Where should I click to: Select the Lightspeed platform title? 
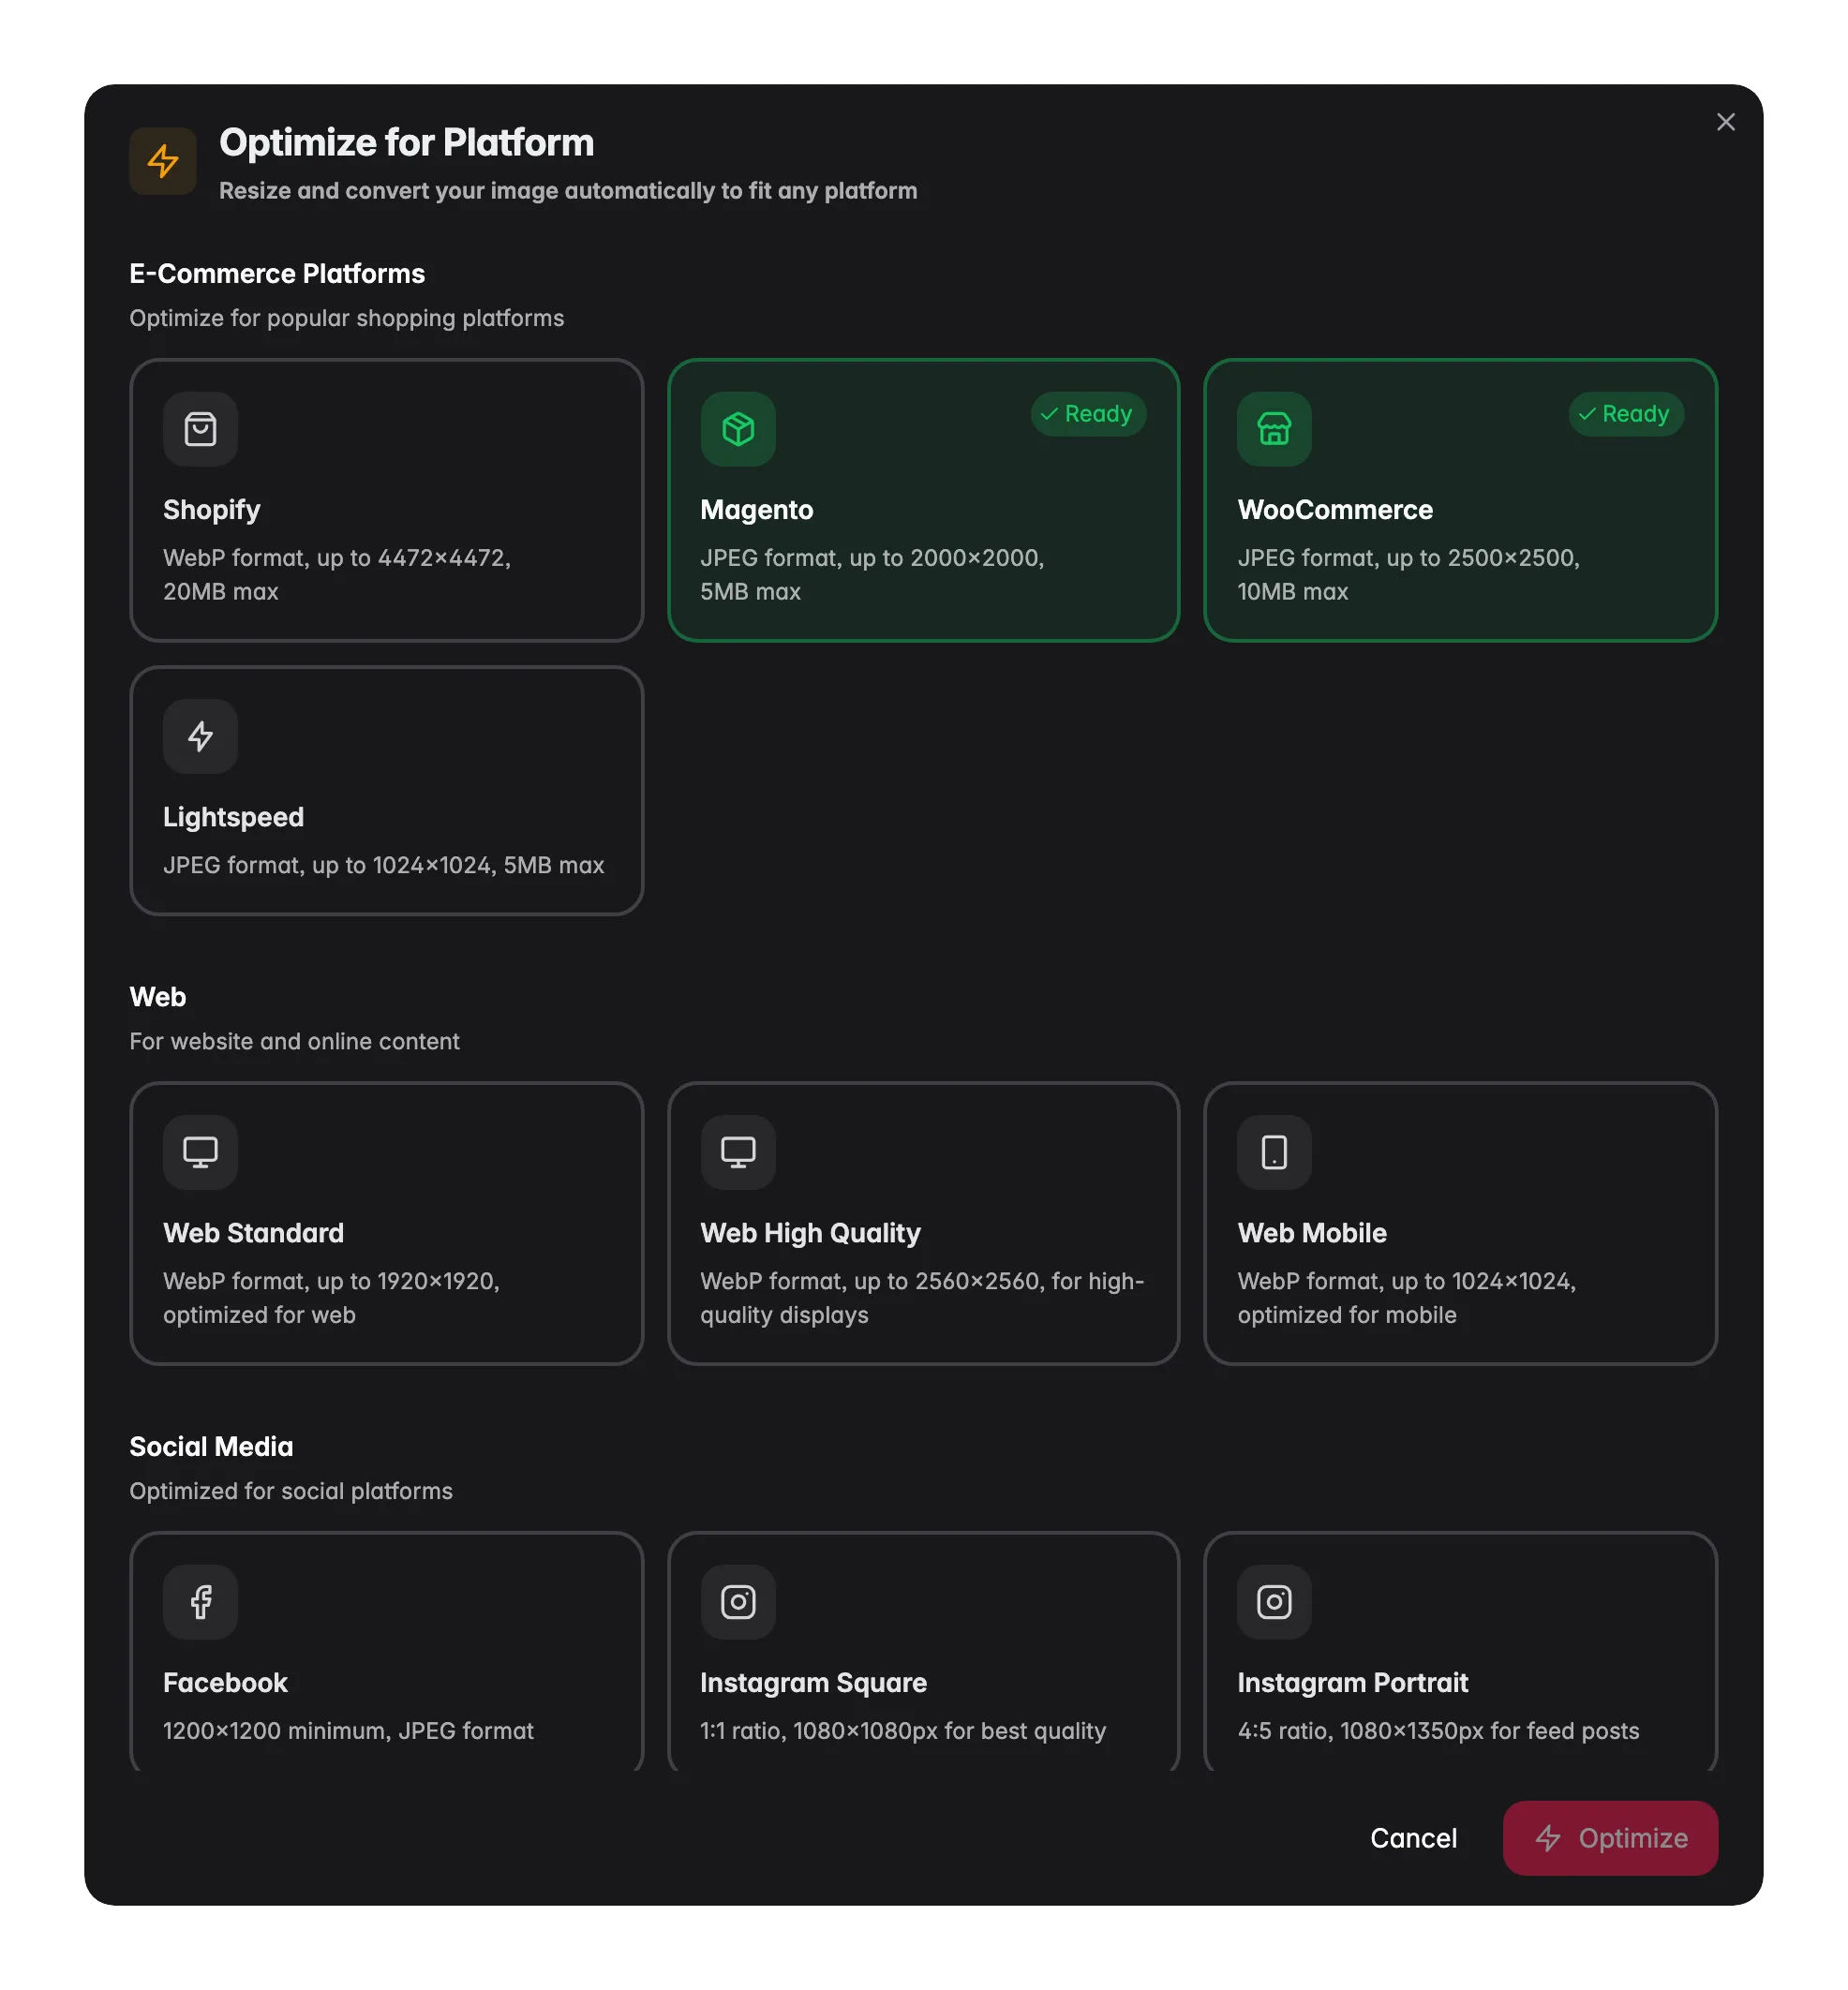234,817
